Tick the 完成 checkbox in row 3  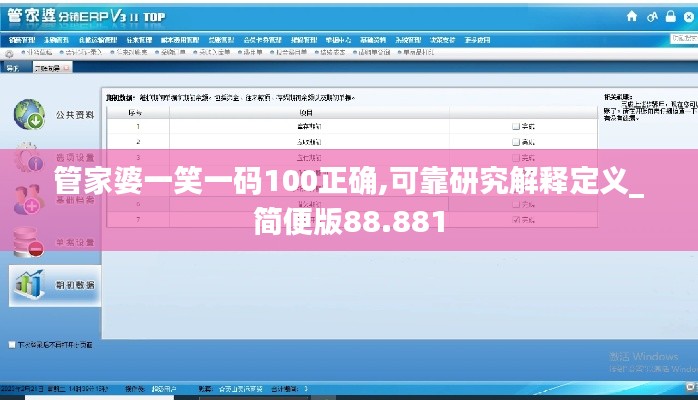pos(515,158)
